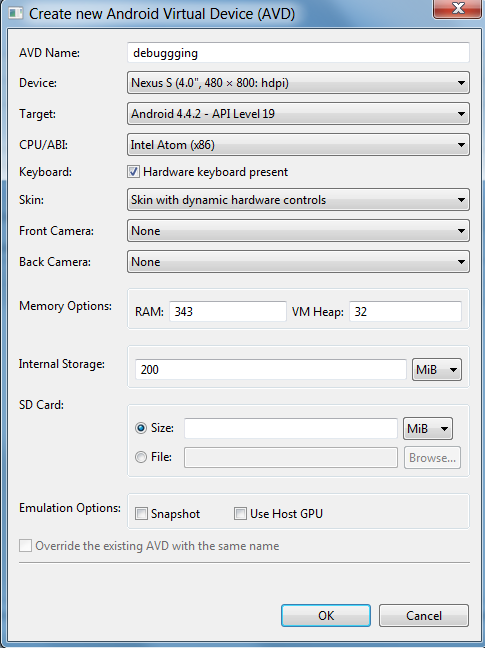Select the SD Card File radio button
The image size is (485, 648).
pos(141,457)
